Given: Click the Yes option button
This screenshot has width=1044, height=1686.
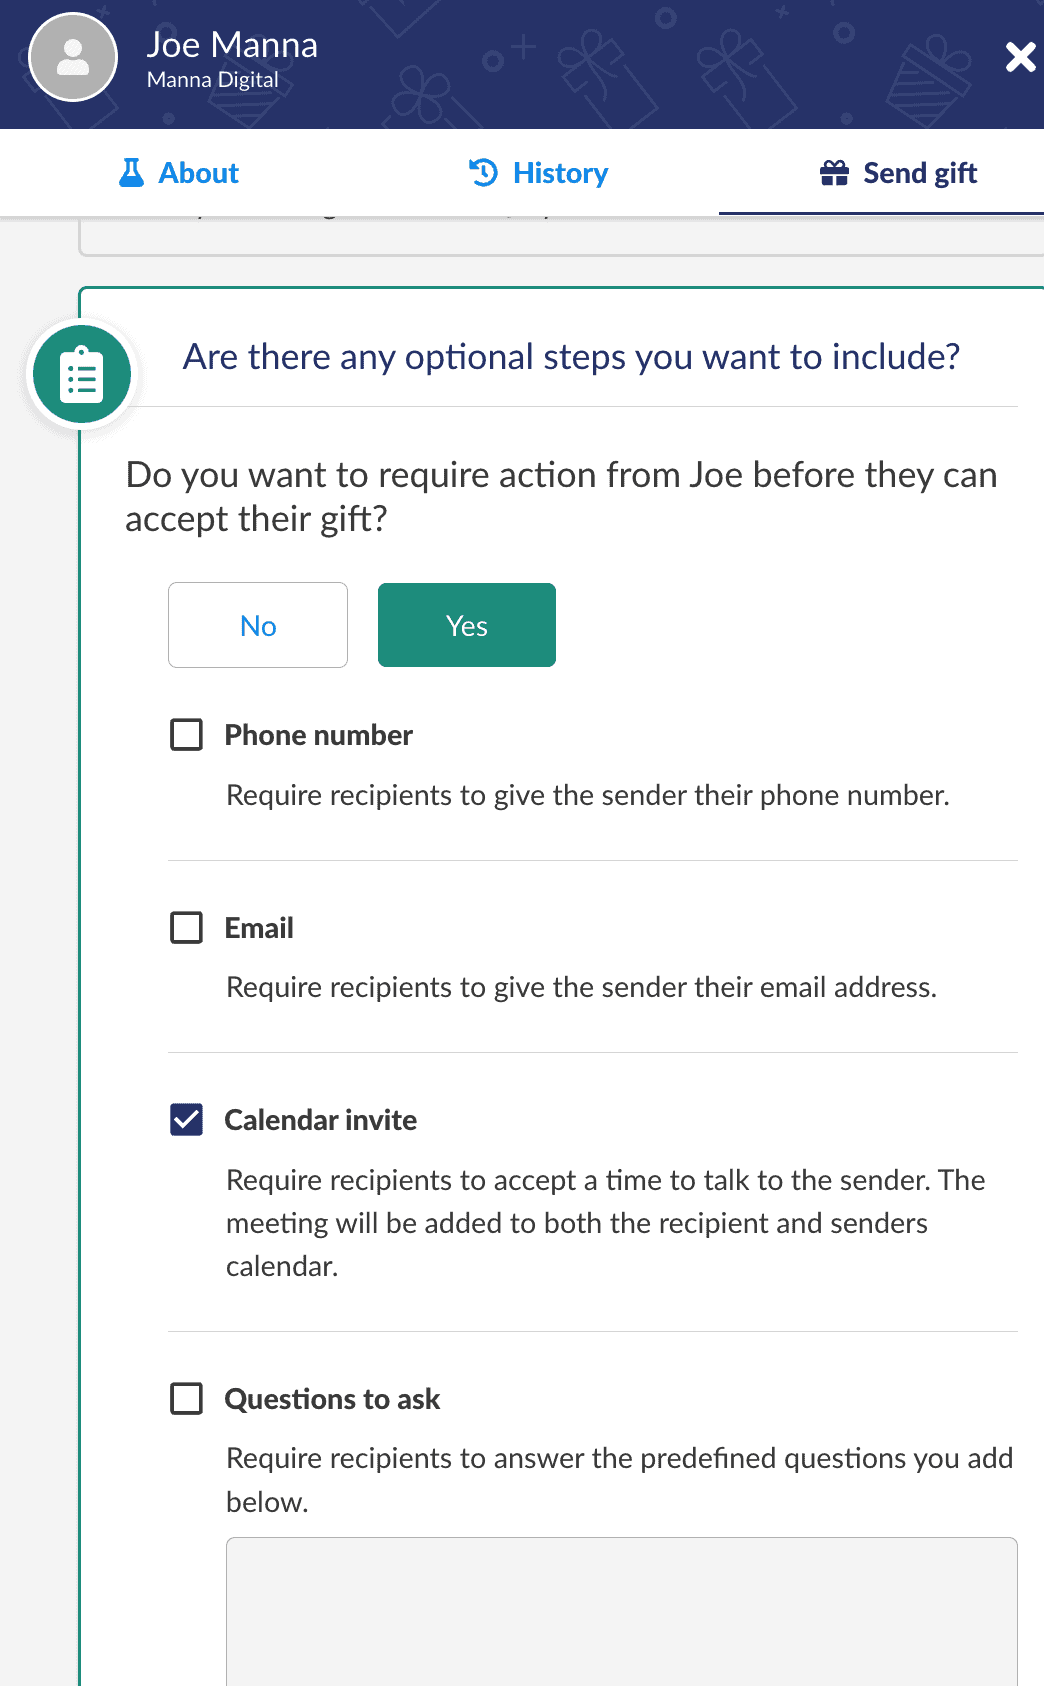Looking at the screenshot, I should 466,625.
